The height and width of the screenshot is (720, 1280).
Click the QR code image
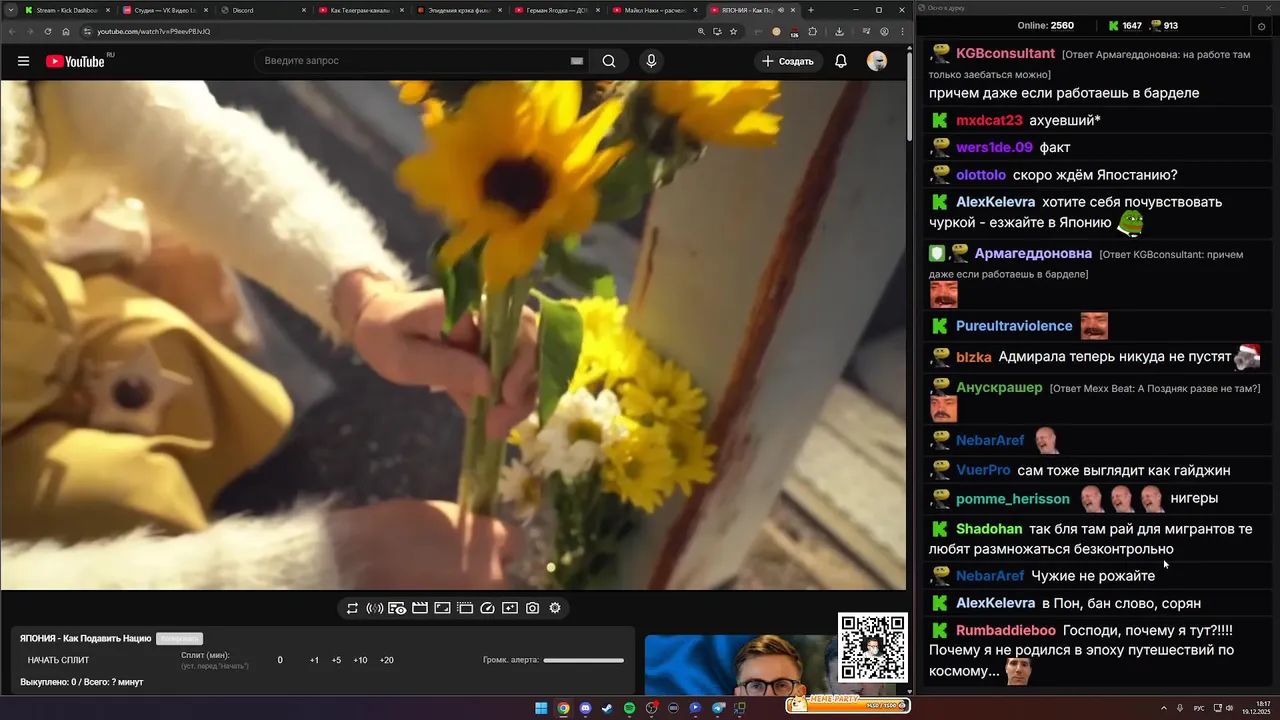873,647
